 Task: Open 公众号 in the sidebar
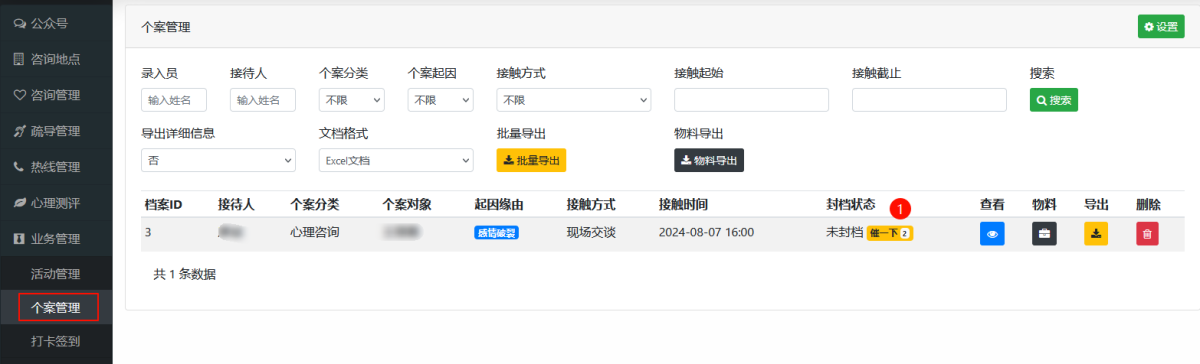tap(56, 23)
